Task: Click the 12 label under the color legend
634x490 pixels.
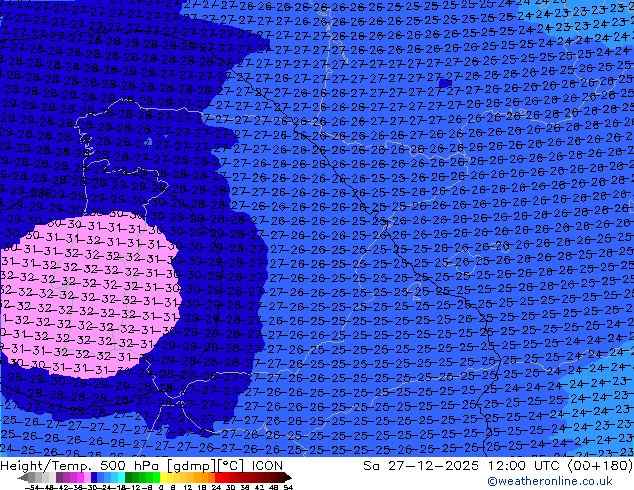Action: coord(188,487)
